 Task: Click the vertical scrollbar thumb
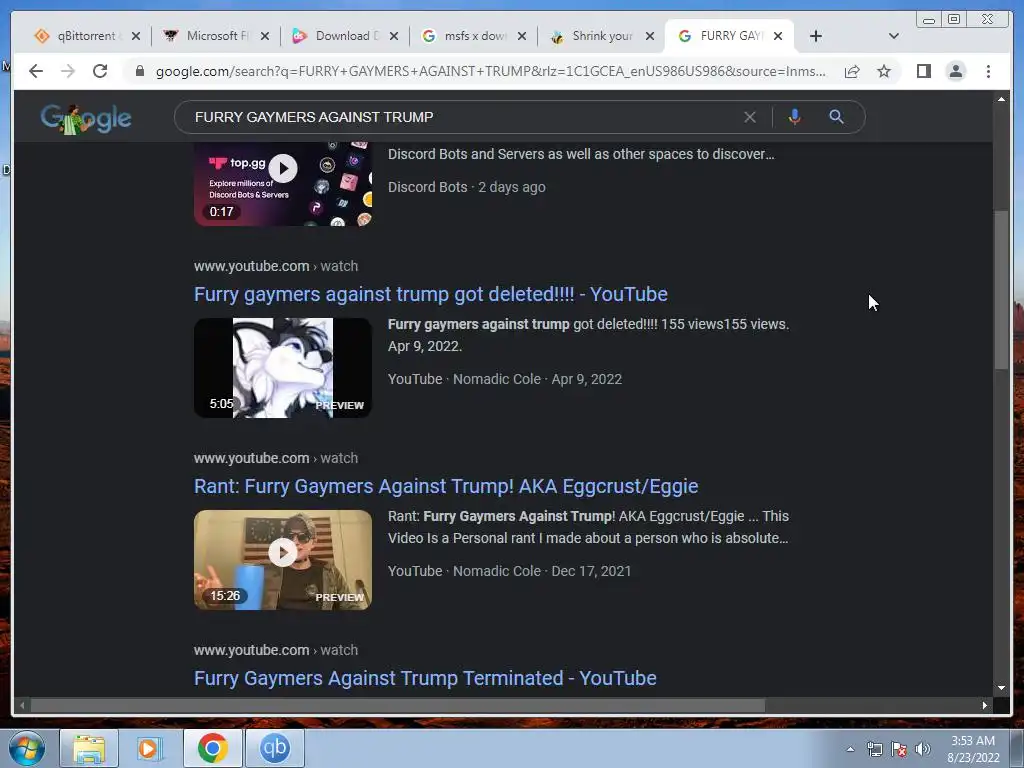pos(1001,290)
